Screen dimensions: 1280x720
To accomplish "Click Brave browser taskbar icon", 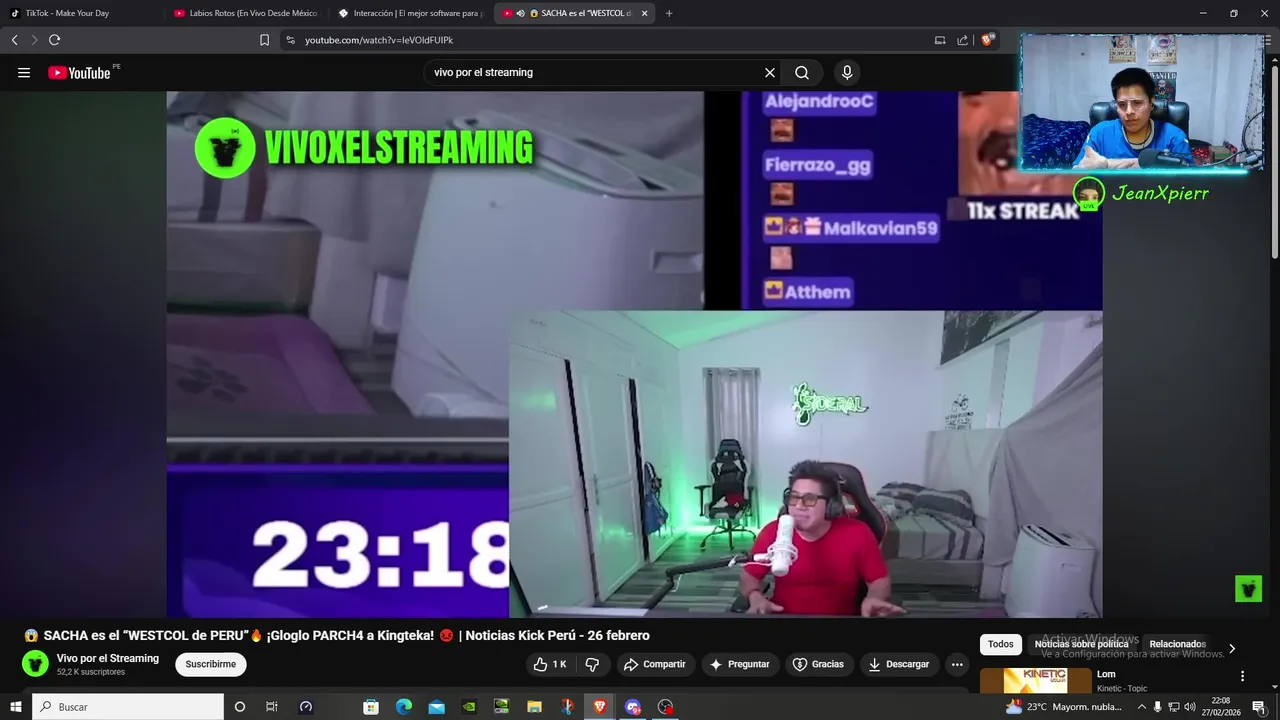I will pyautogui.click(x=600, y=707).
